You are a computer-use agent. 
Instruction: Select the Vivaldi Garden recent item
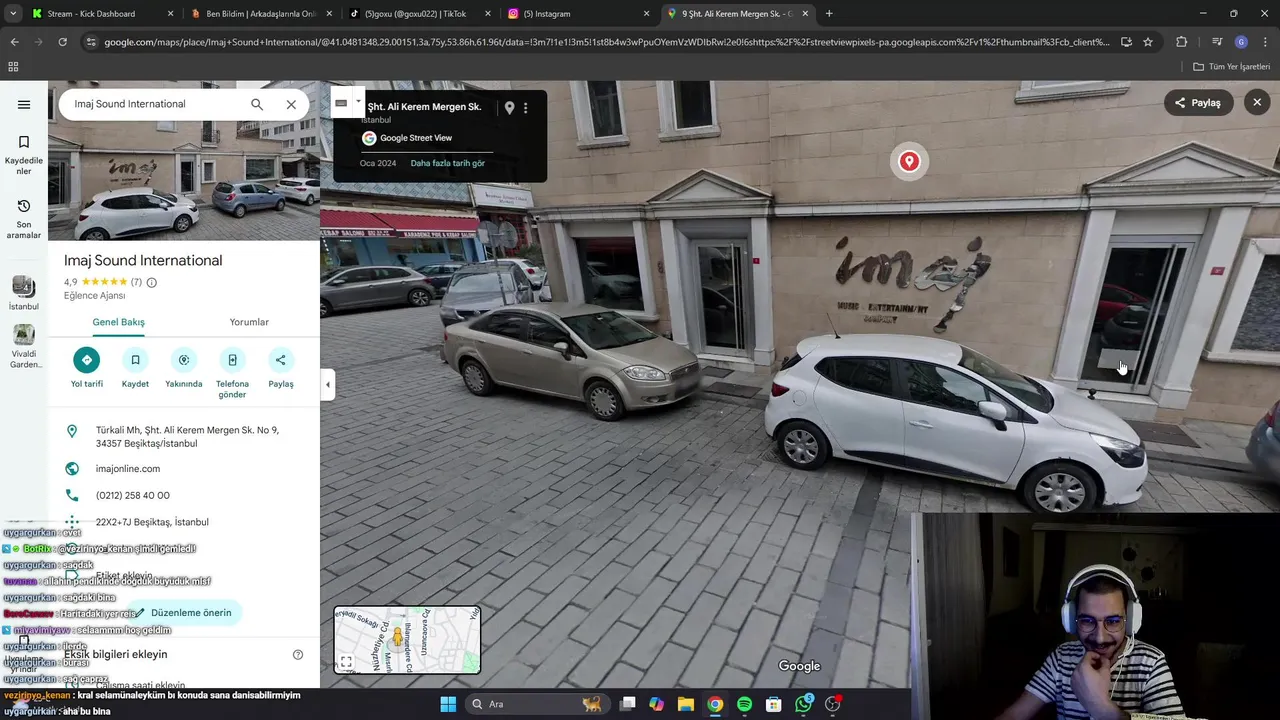pyautogui.click(x=26, y=346)
